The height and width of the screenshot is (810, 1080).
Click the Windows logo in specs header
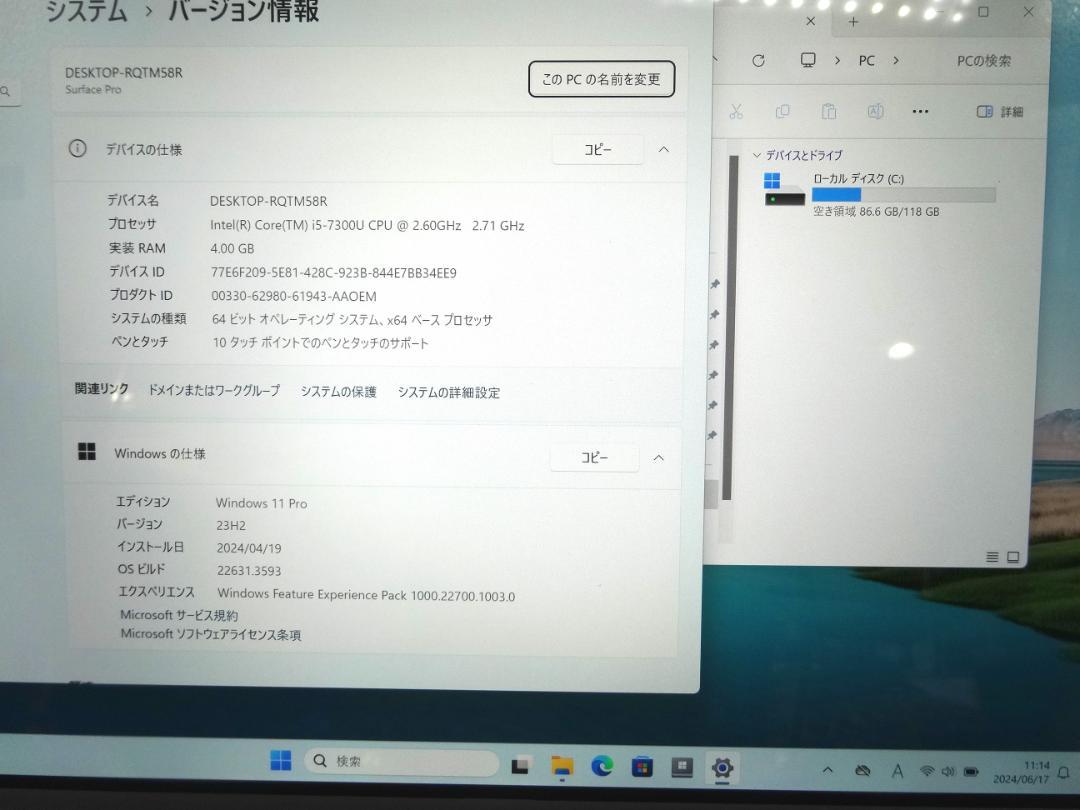pos(87,451)
